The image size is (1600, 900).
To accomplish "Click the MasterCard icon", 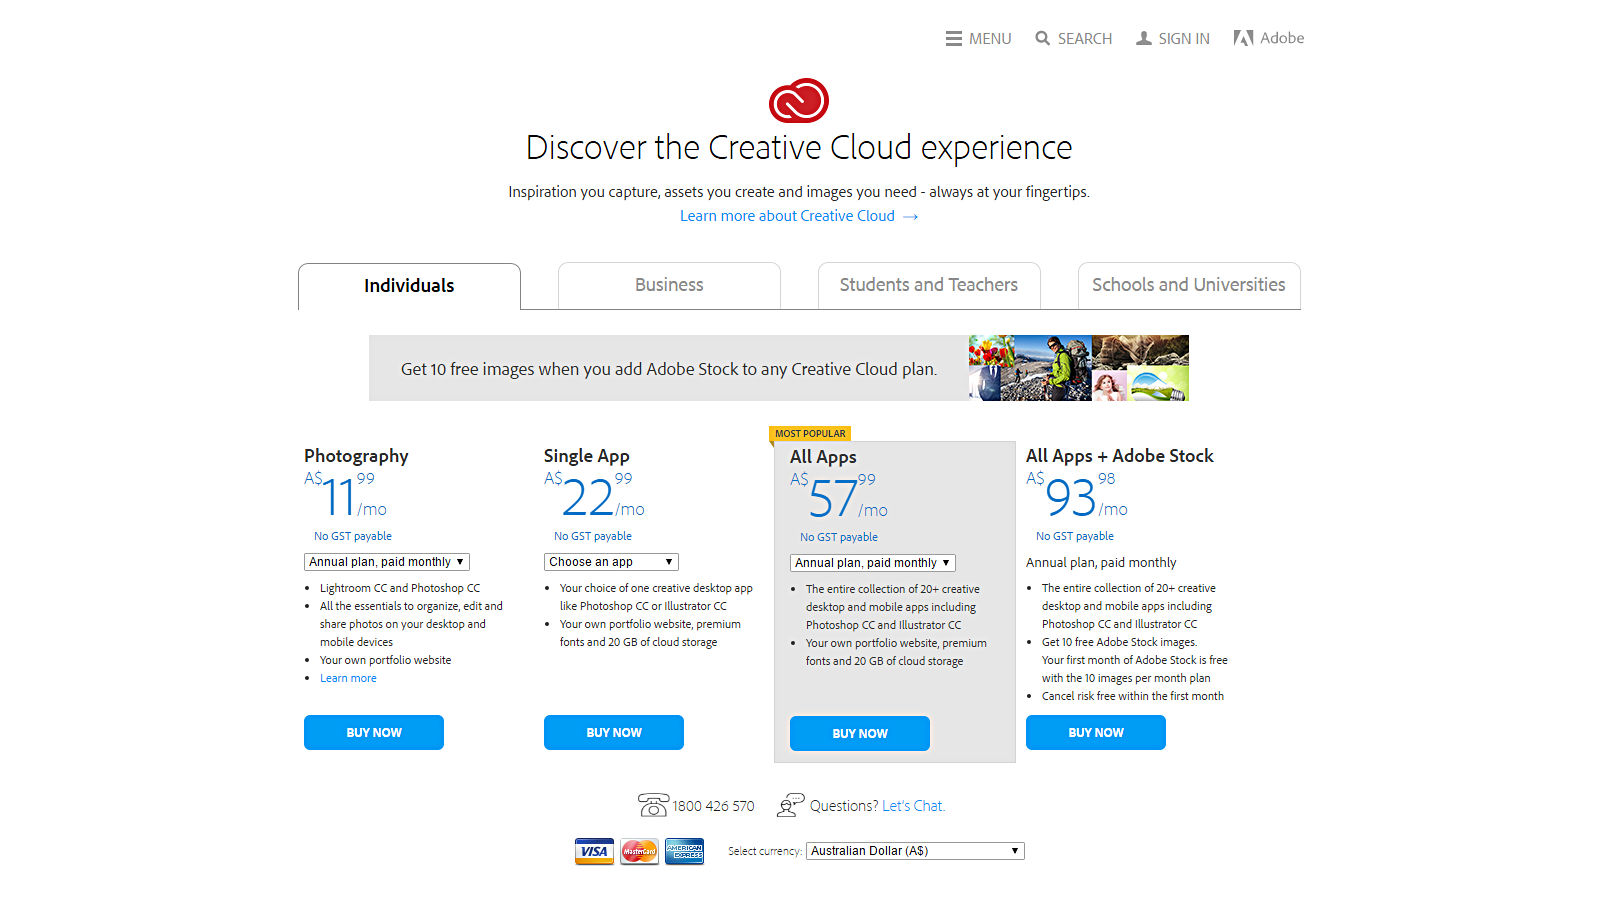I will (x=639, y=851).
